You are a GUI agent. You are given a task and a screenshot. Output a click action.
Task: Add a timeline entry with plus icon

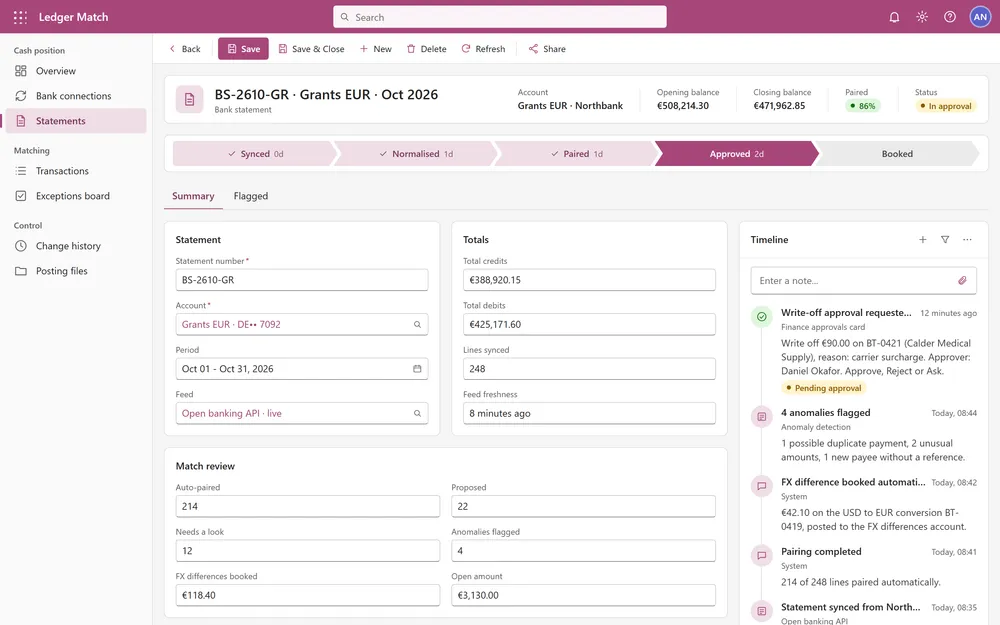click(x=923, y=240)
